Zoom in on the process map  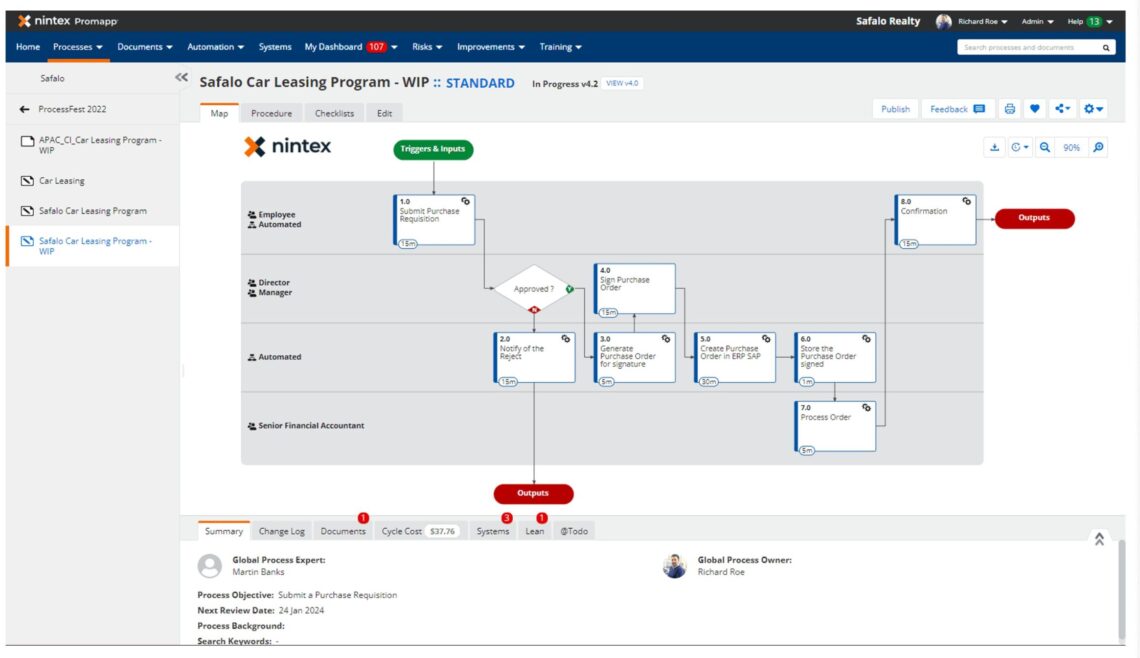(x=1098, y=148)
